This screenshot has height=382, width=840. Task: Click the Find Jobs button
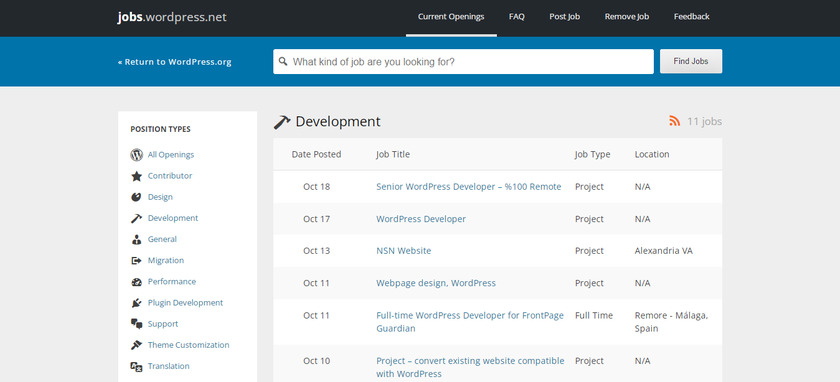pyautogui.click(x=691, y=61)
